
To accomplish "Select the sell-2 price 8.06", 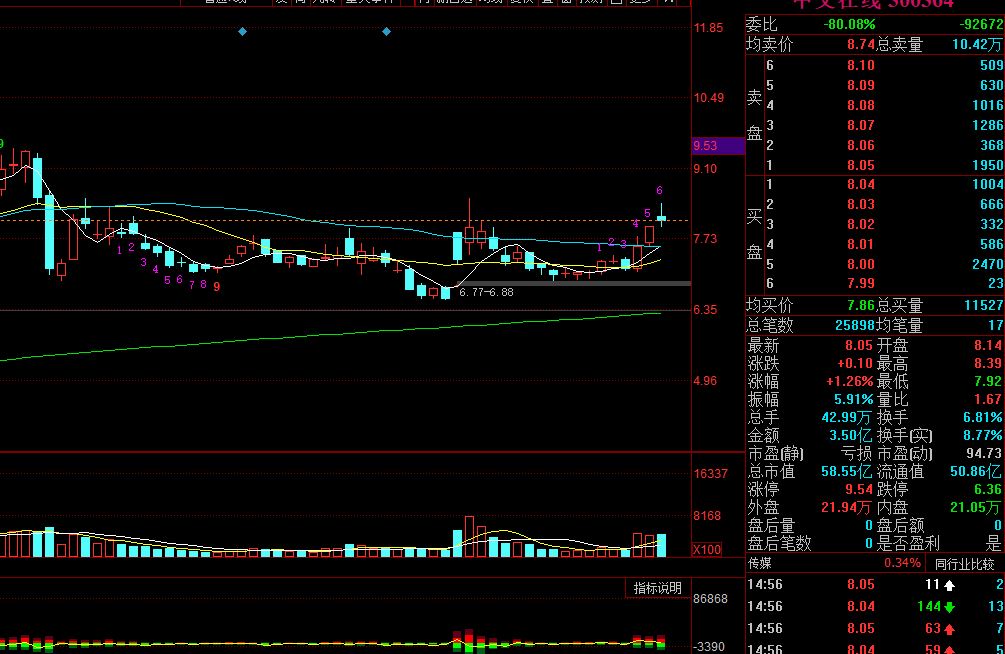I will [860, 146].
